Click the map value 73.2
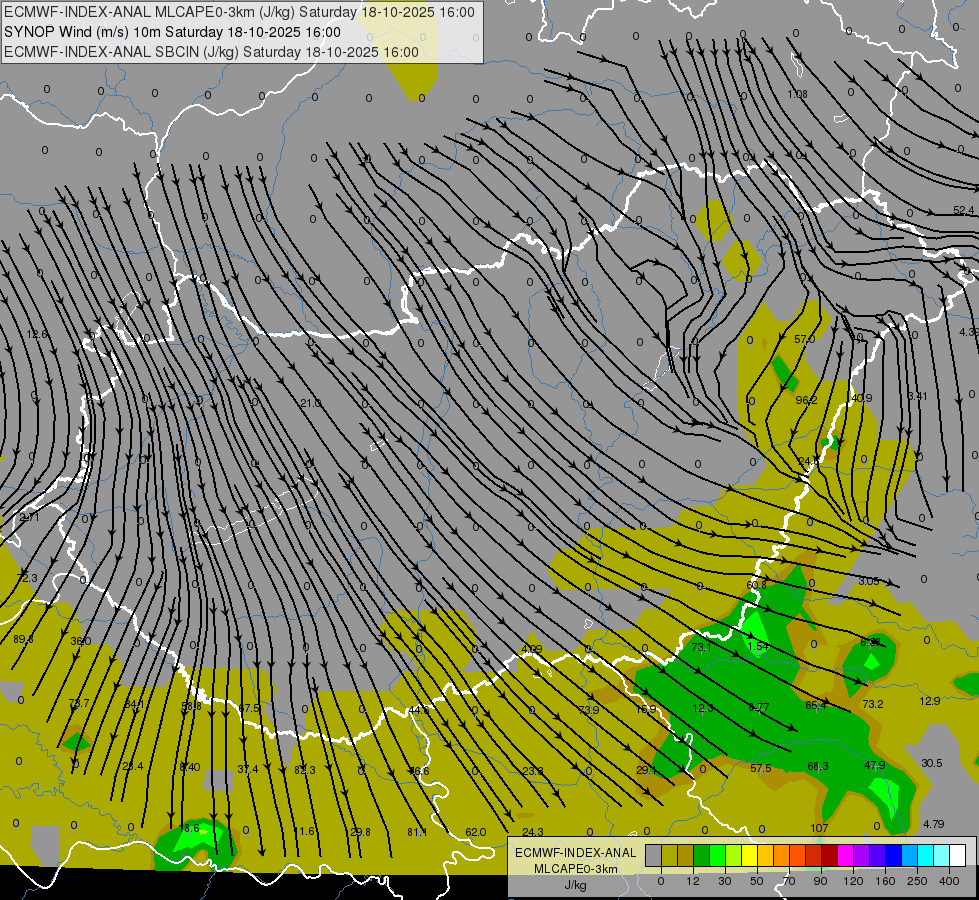 (x=873, y=704)
